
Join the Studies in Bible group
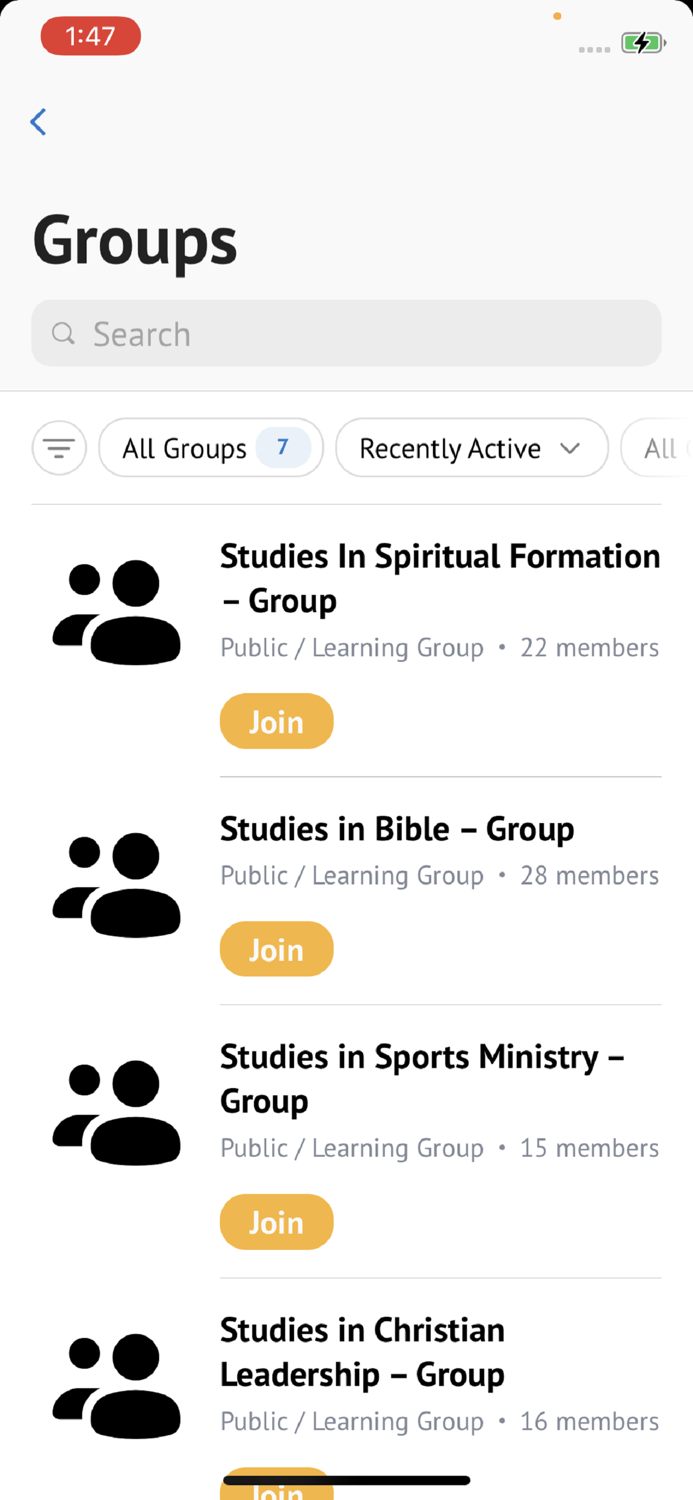coord(276,948)
